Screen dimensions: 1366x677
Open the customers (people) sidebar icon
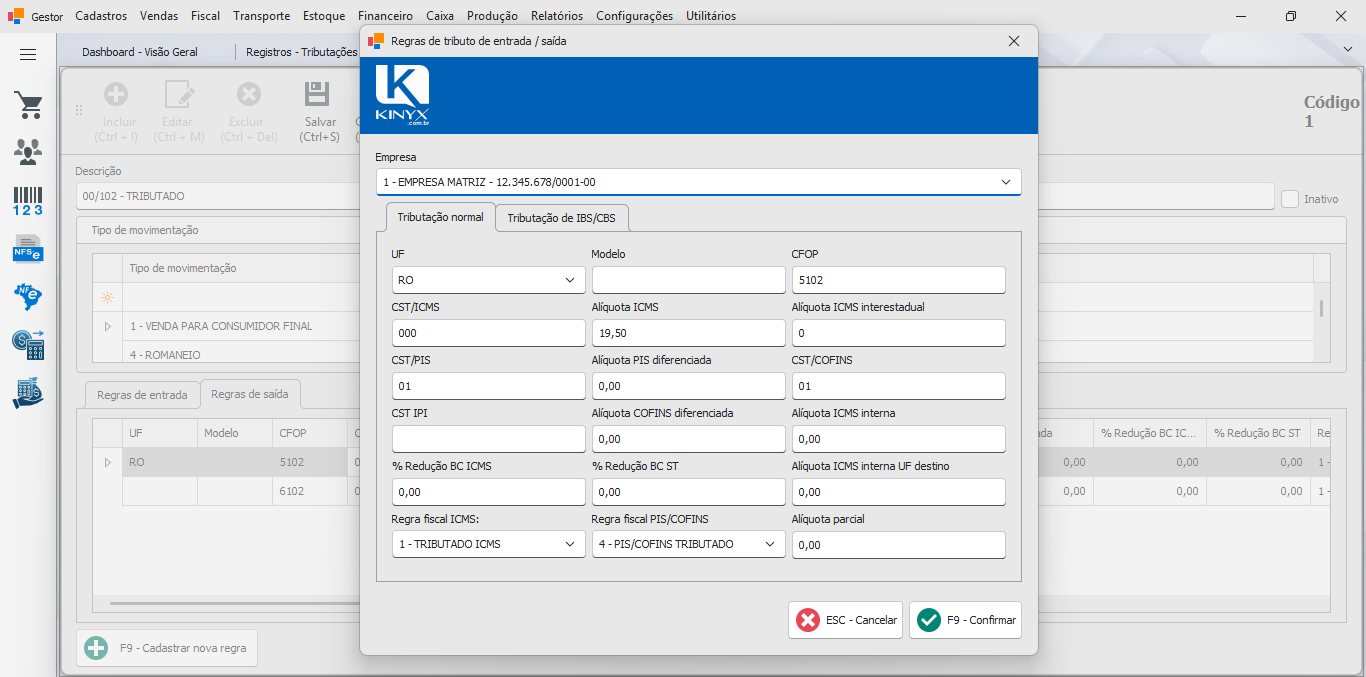(x=28, y=152)
